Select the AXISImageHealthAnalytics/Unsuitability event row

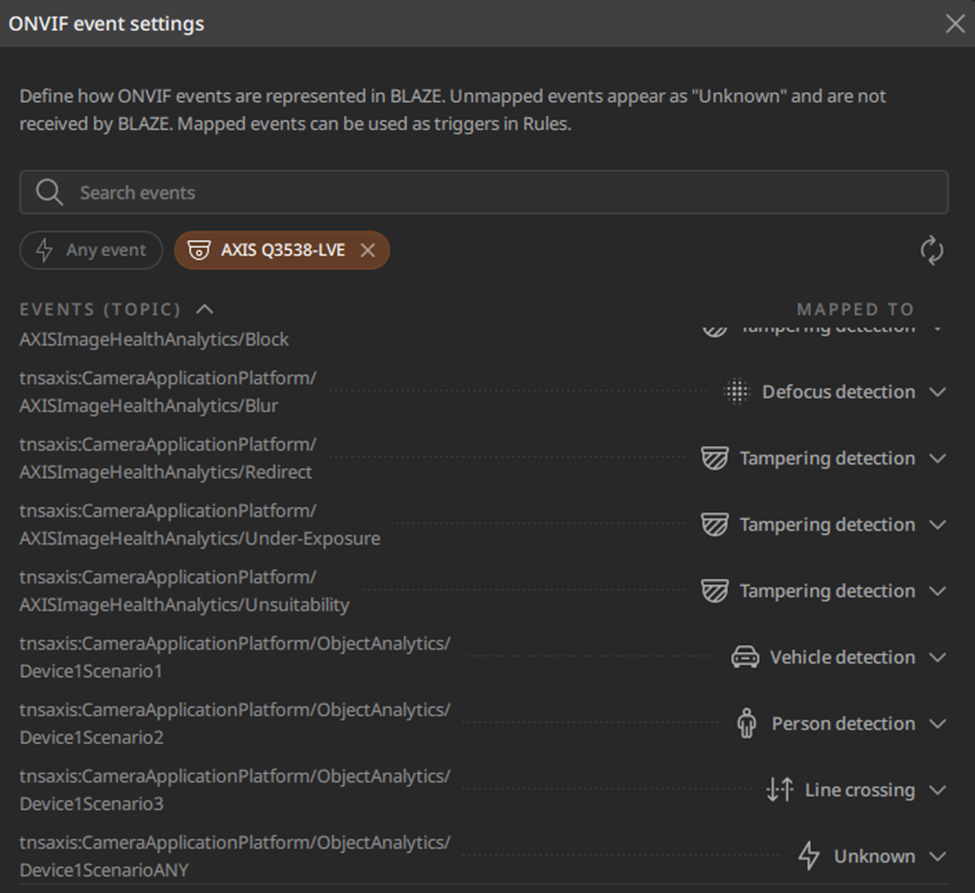click(484, 591)
